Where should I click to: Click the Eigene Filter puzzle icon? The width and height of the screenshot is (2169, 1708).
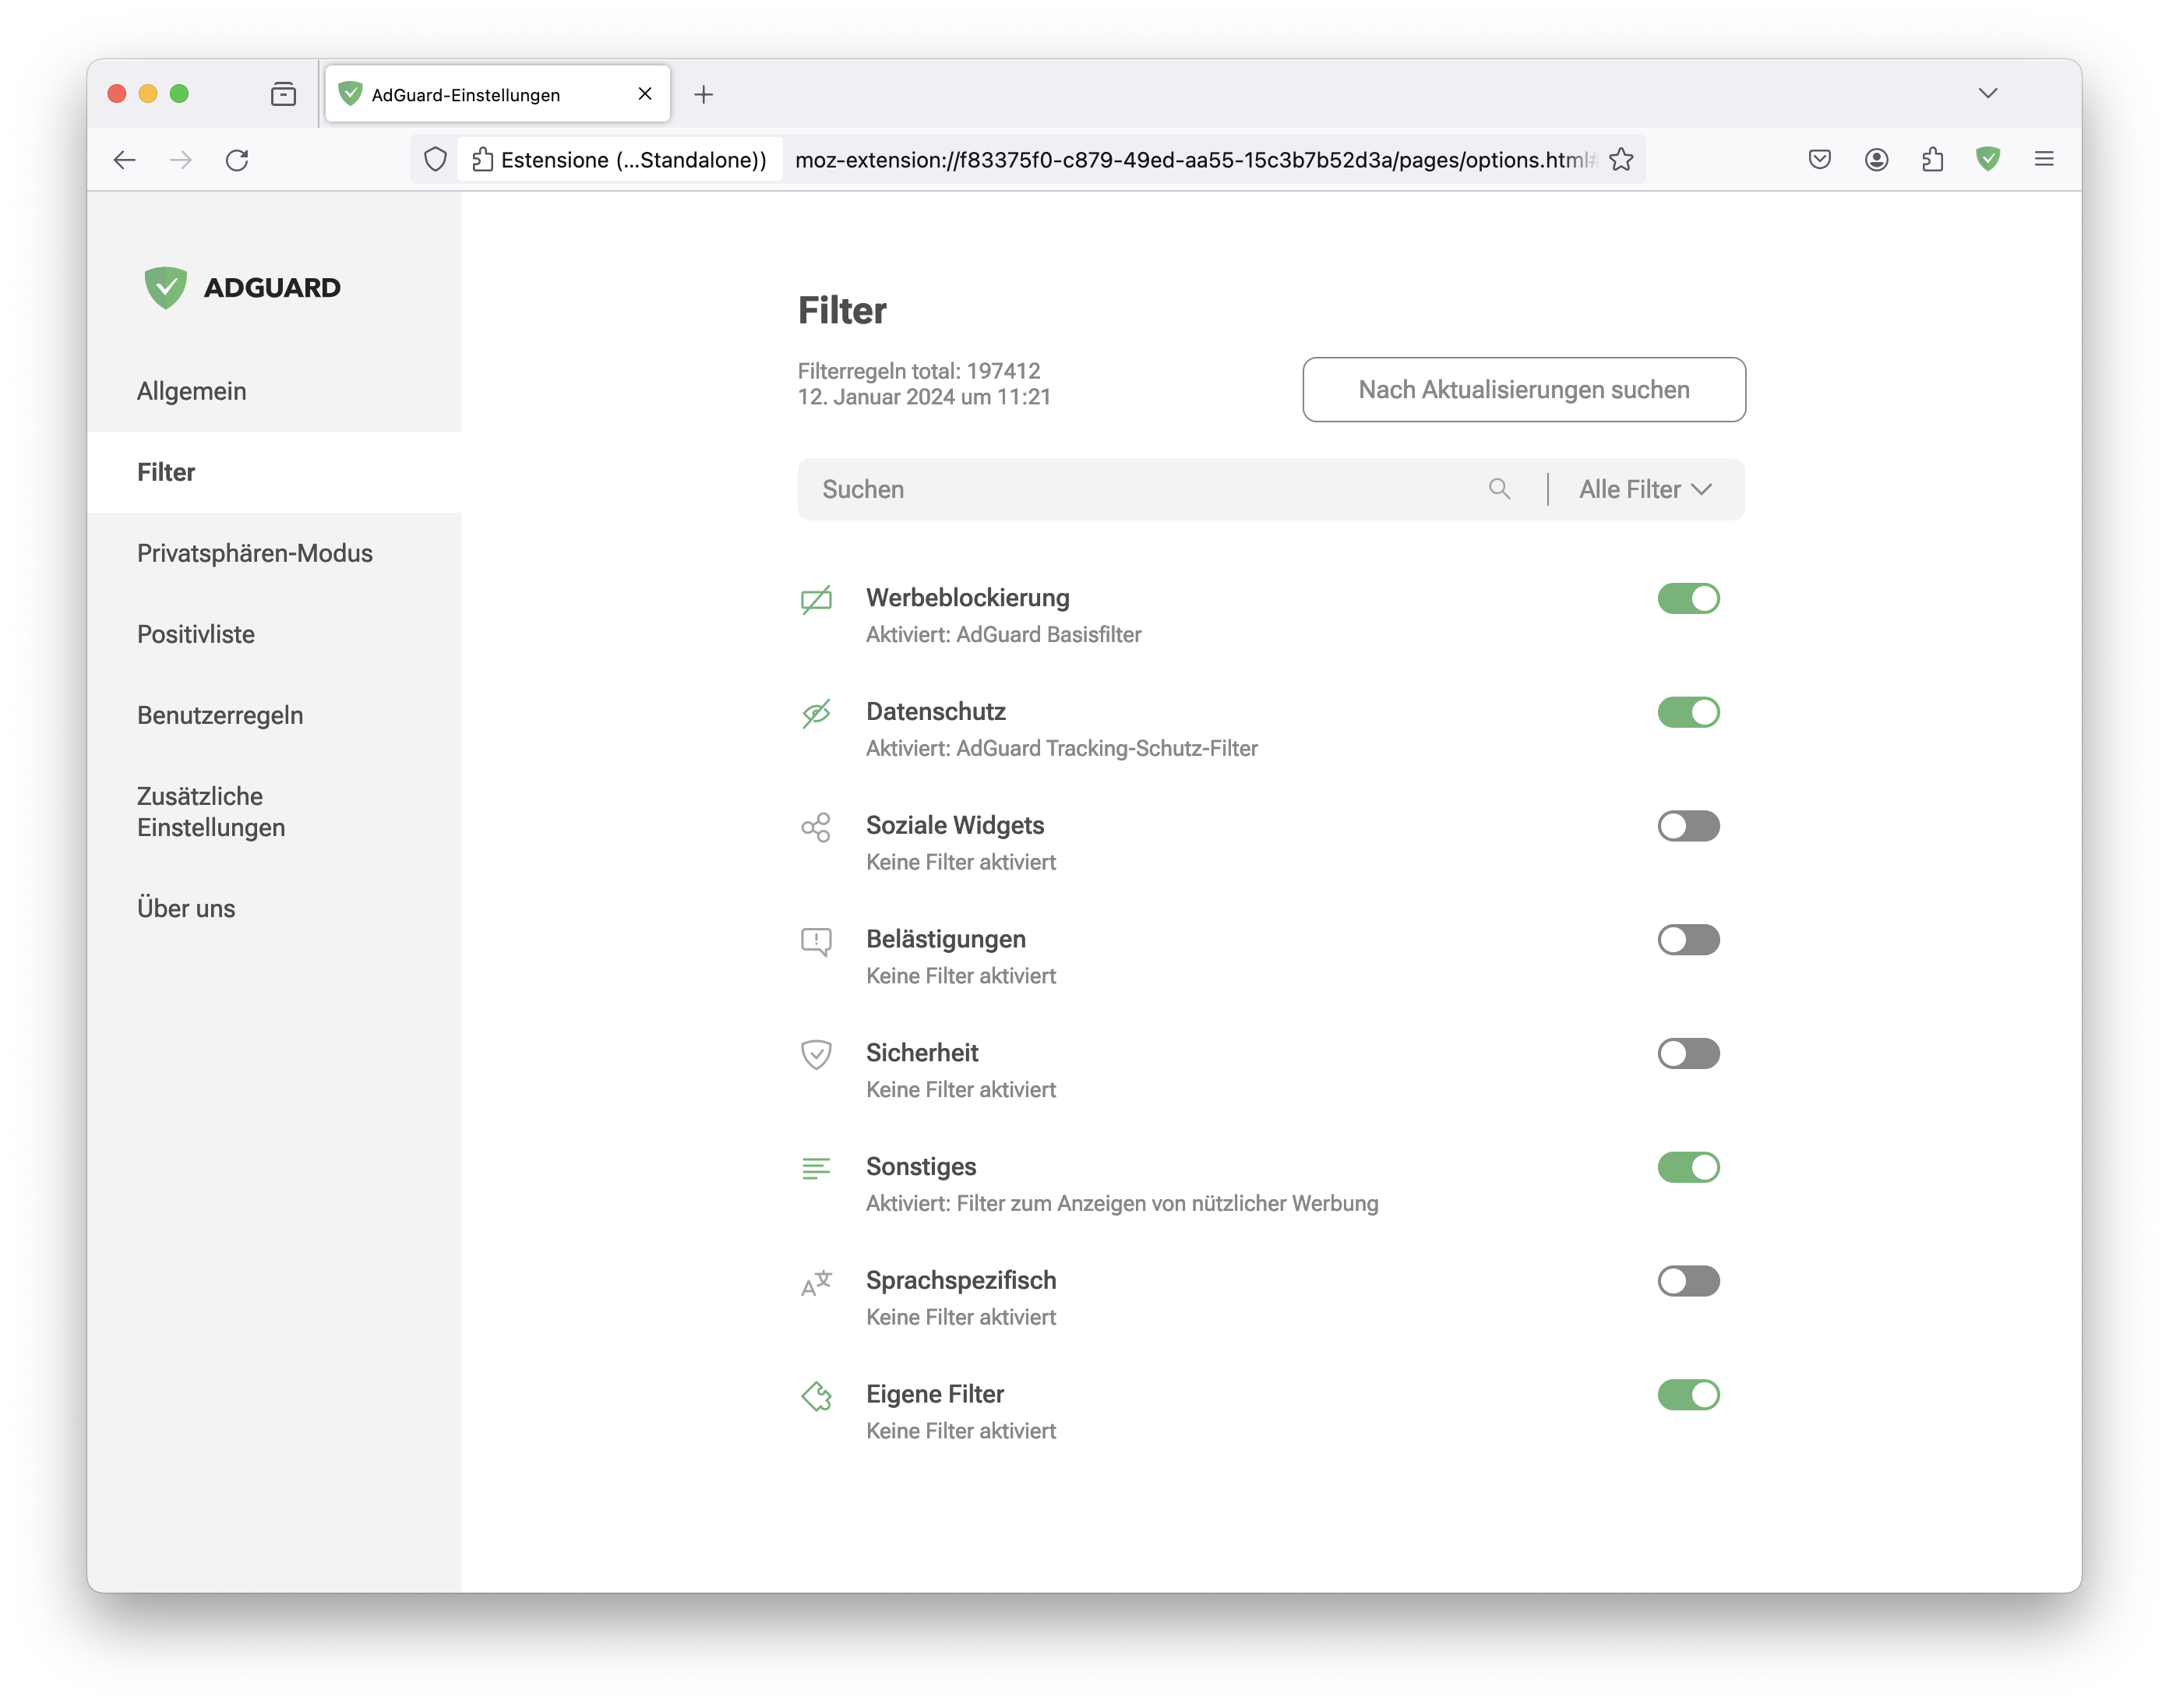[x=816, y=1396]
